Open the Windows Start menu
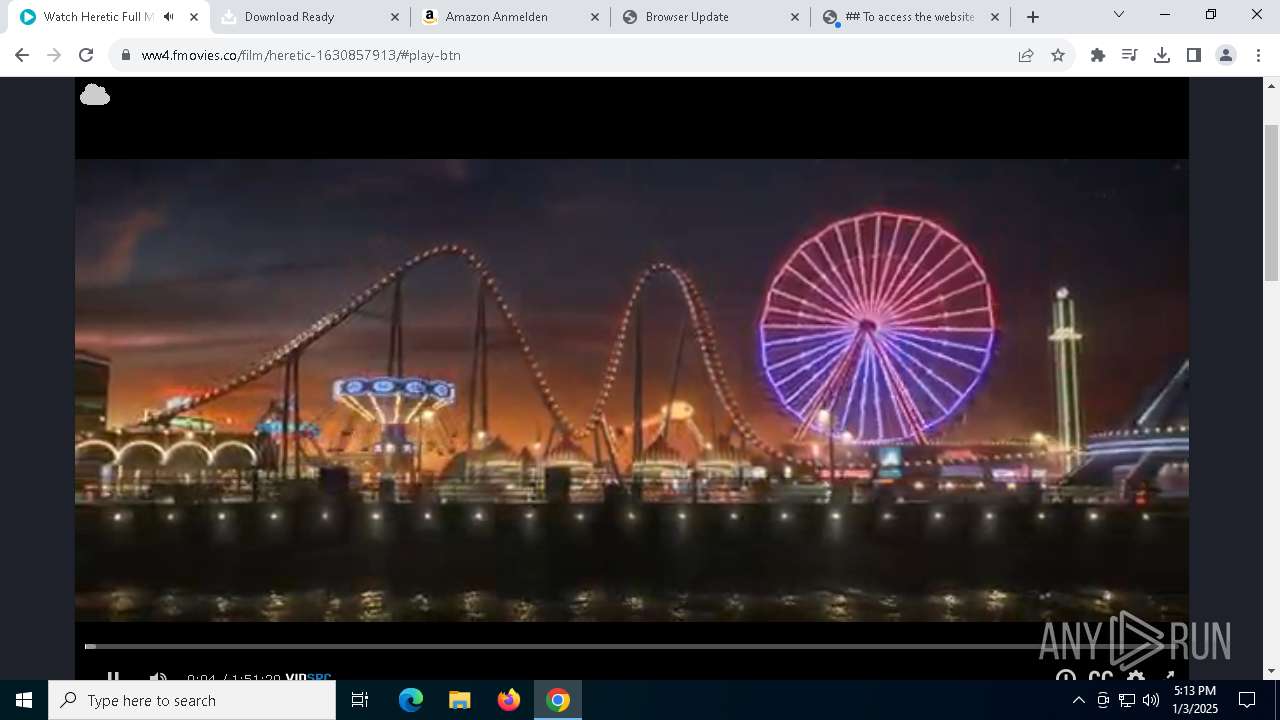The height and width of the screenshot is (720, 1280). tap(24, 700)
